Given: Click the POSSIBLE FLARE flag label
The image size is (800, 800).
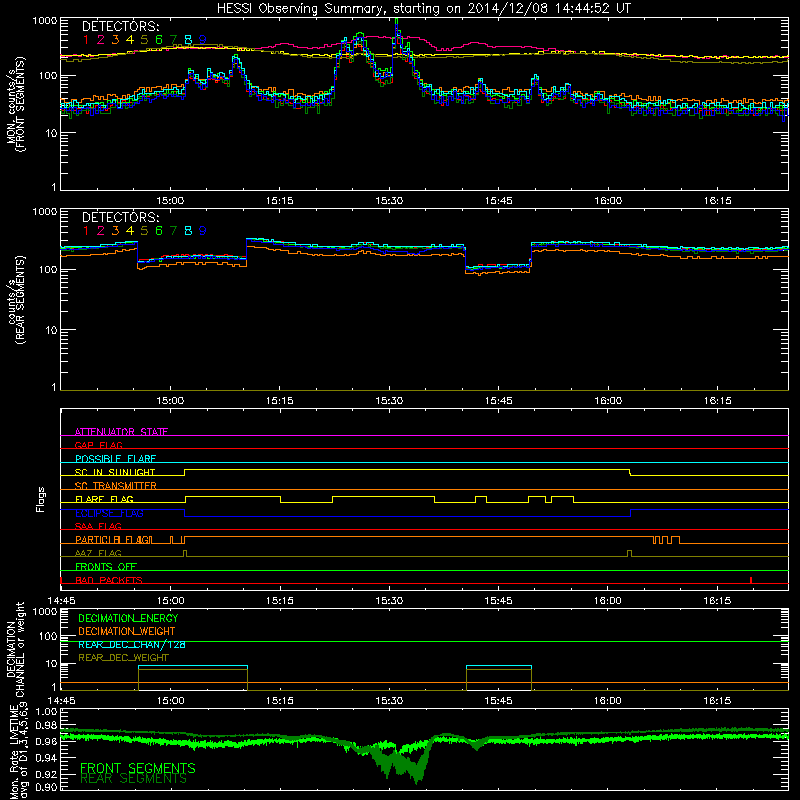Looking at the screenshot, I should [x=115, y=459].
